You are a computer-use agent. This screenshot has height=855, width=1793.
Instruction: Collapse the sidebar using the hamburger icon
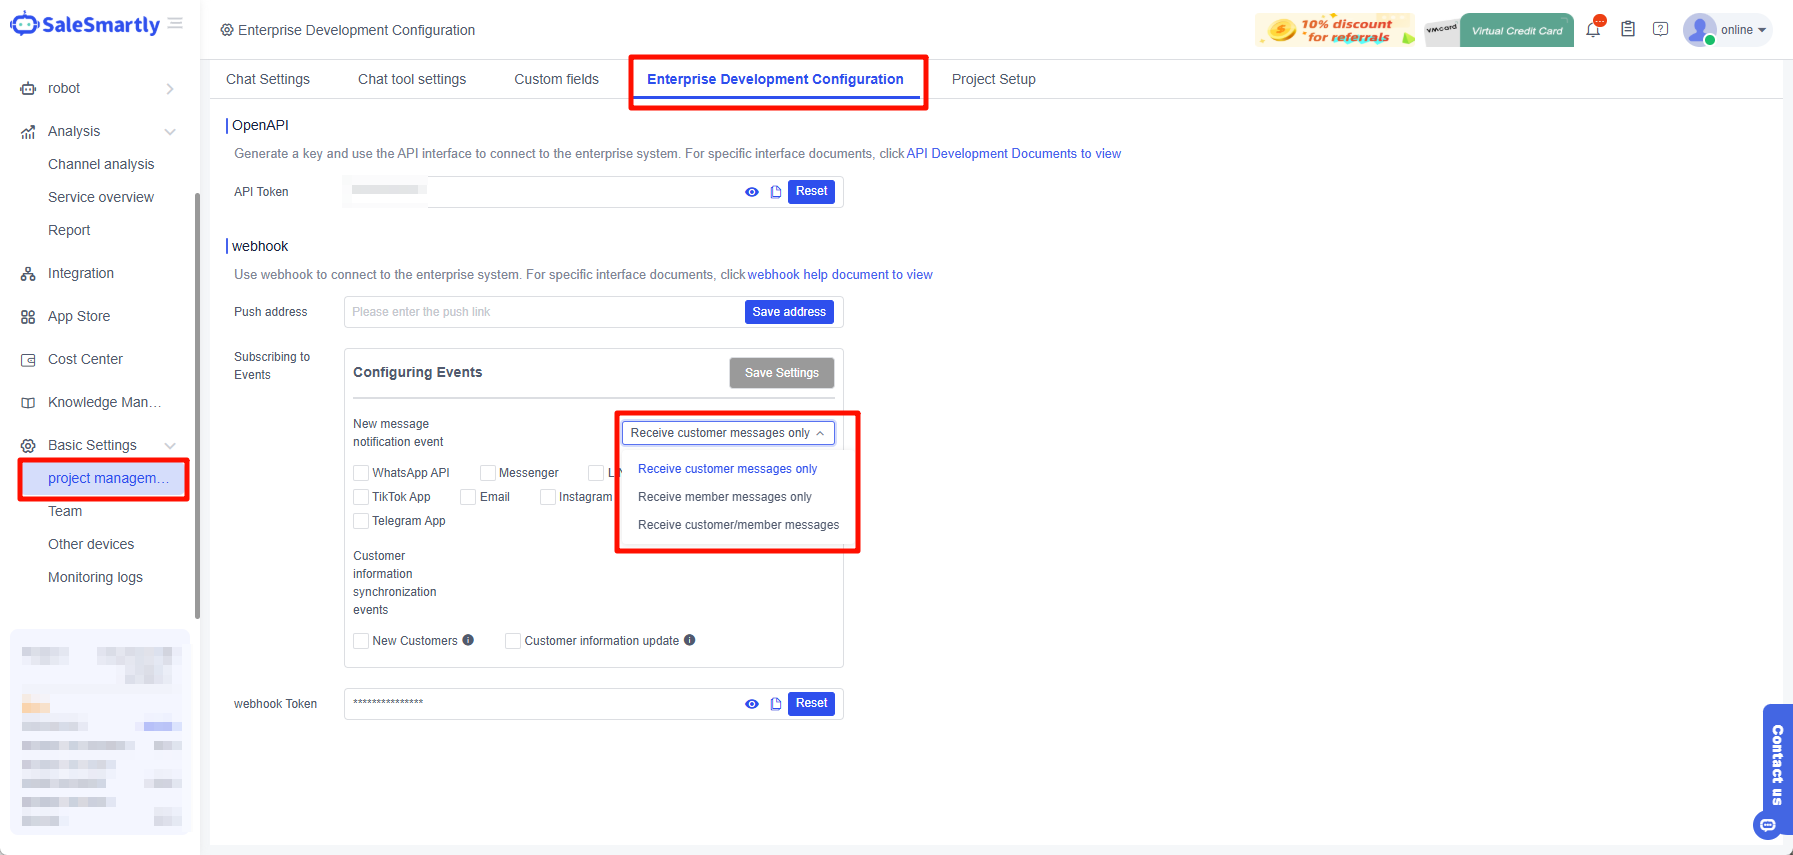(x=175, y=23)
